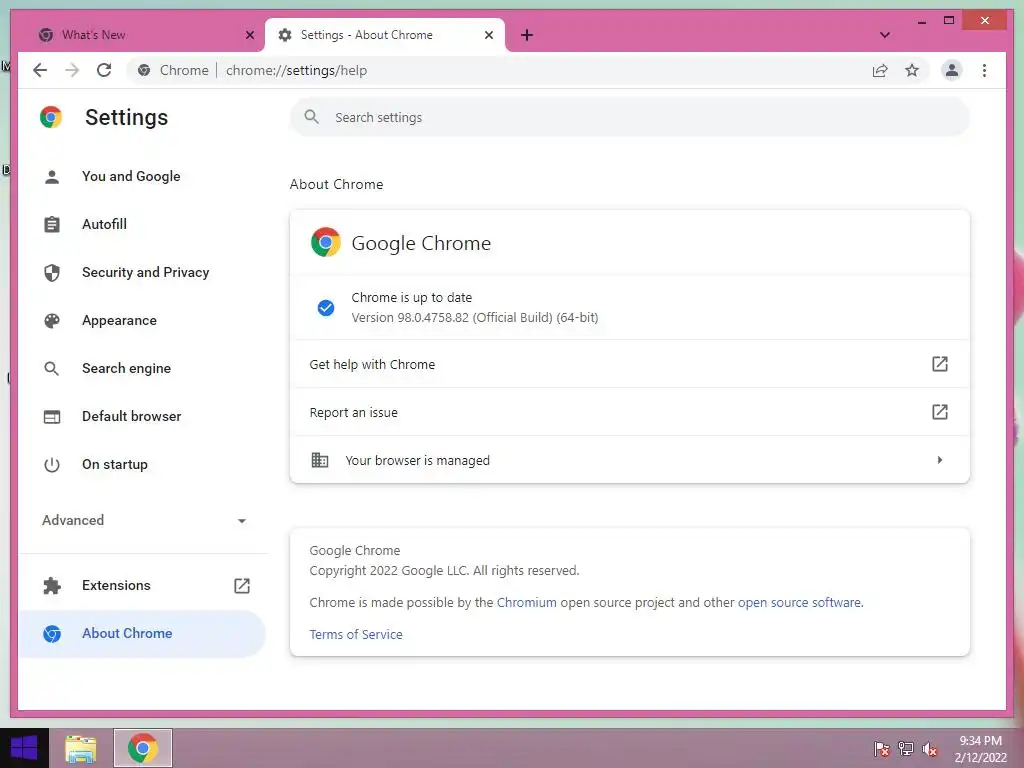Viewport: 1024px width, 768px height.
Task: Go back using the browser back arrow
Action: click(x=40, y=71)
